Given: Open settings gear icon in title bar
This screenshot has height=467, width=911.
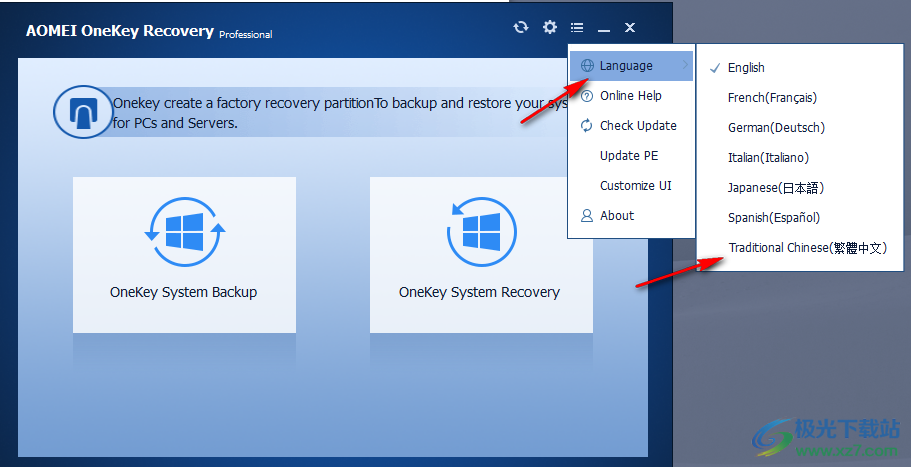Looking at the screenshot, I should tap(550, 27).
